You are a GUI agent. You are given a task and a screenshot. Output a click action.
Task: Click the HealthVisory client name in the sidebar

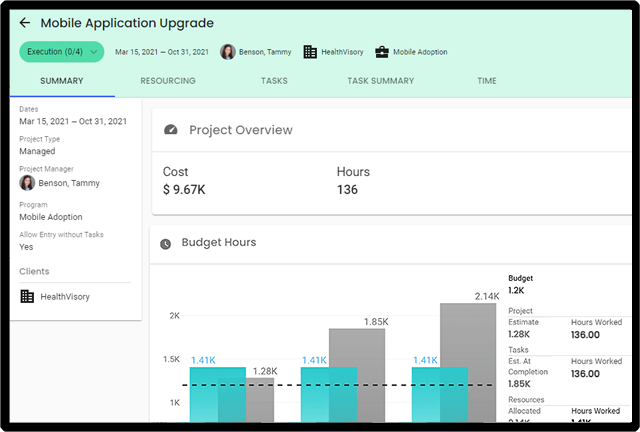click(x=65, y=297)
